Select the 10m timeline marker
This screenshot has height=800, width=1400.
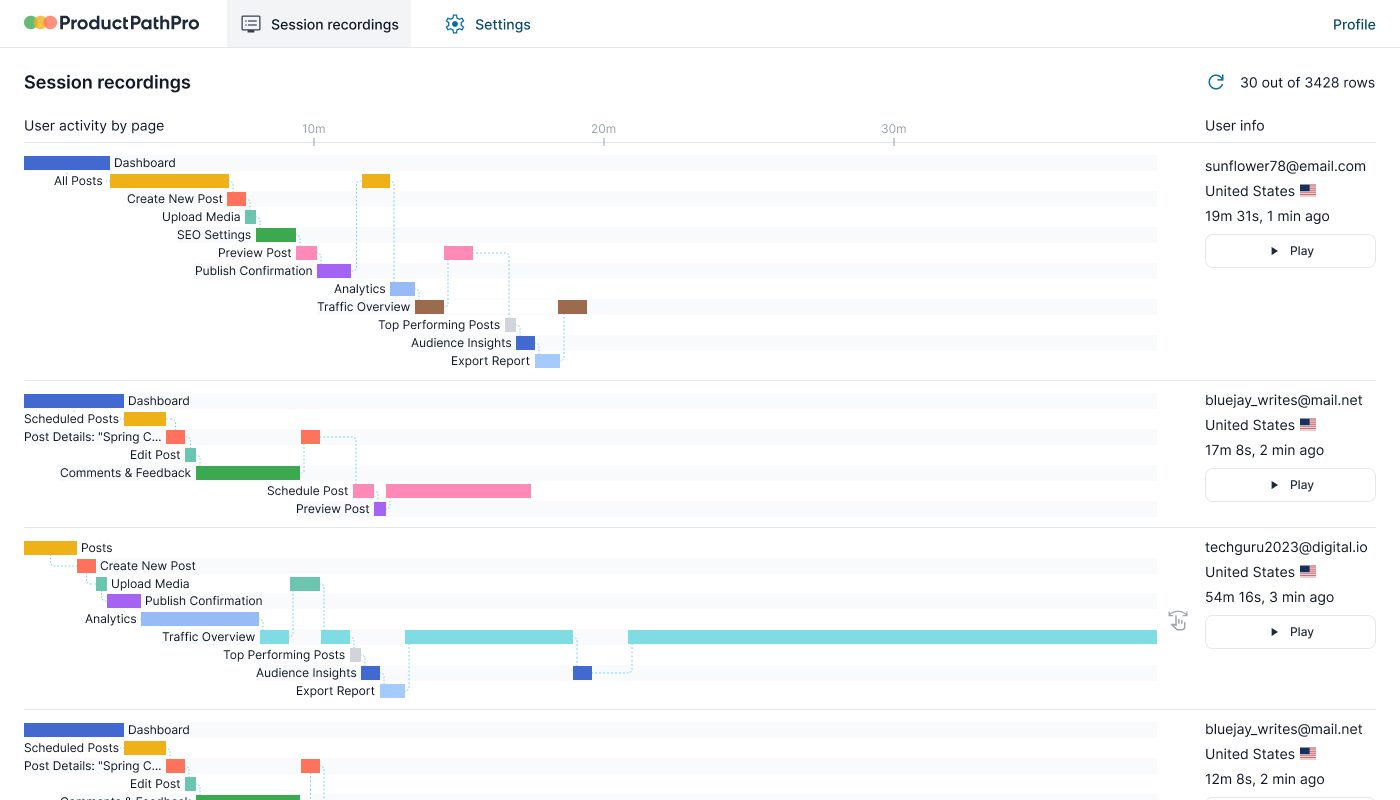tap(314, 129)
